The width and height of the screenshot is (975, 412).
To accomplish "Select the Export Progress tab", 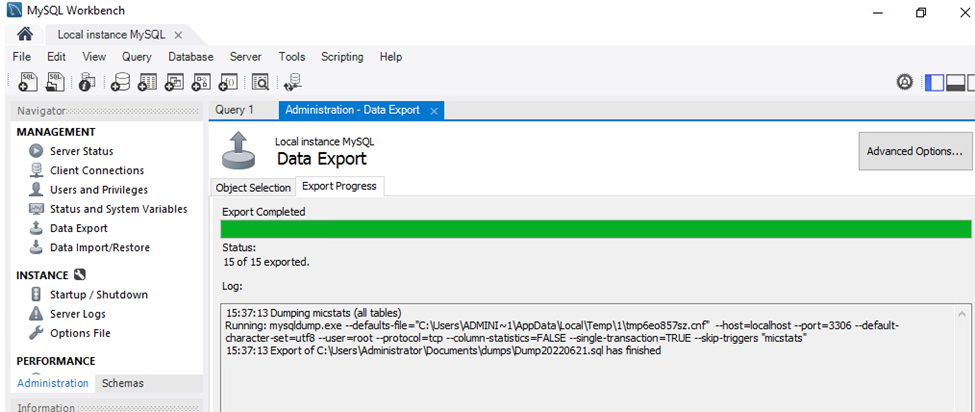I will point(340,186).
